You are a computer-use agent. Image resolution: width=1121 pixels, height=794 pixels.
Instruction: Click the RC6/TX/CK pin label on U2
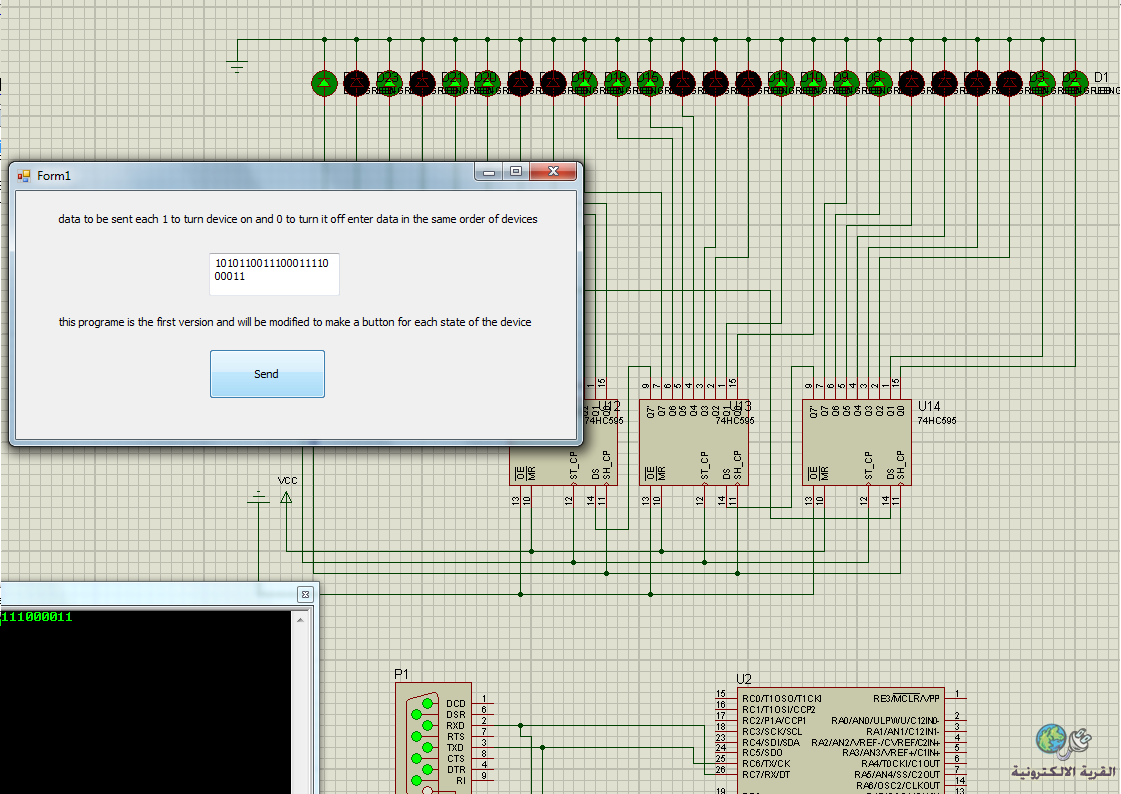coord(766,763)
